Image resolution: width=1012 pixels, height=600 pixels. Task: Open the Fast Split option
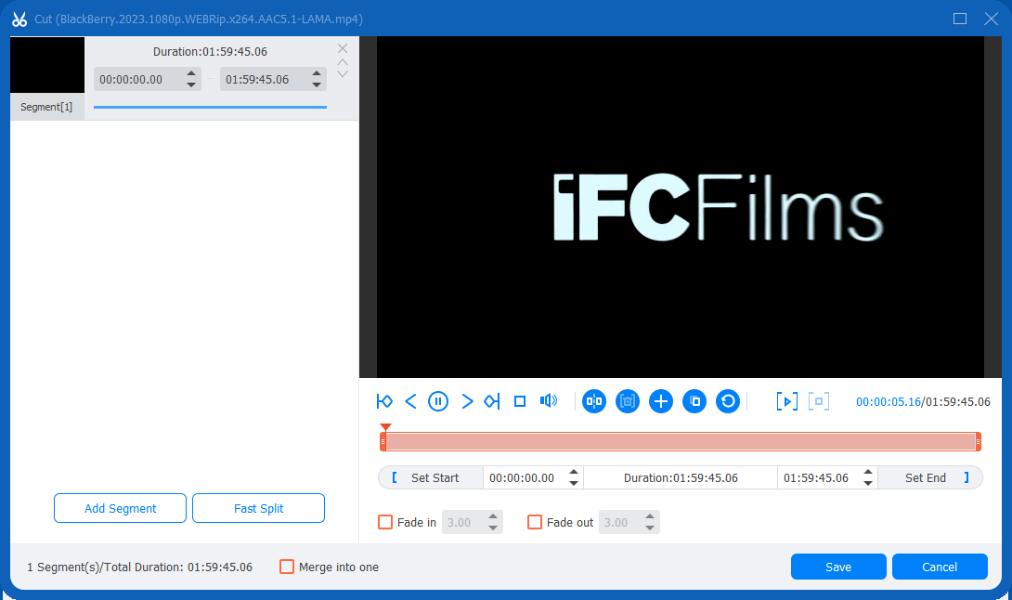[x=258, y=508]
